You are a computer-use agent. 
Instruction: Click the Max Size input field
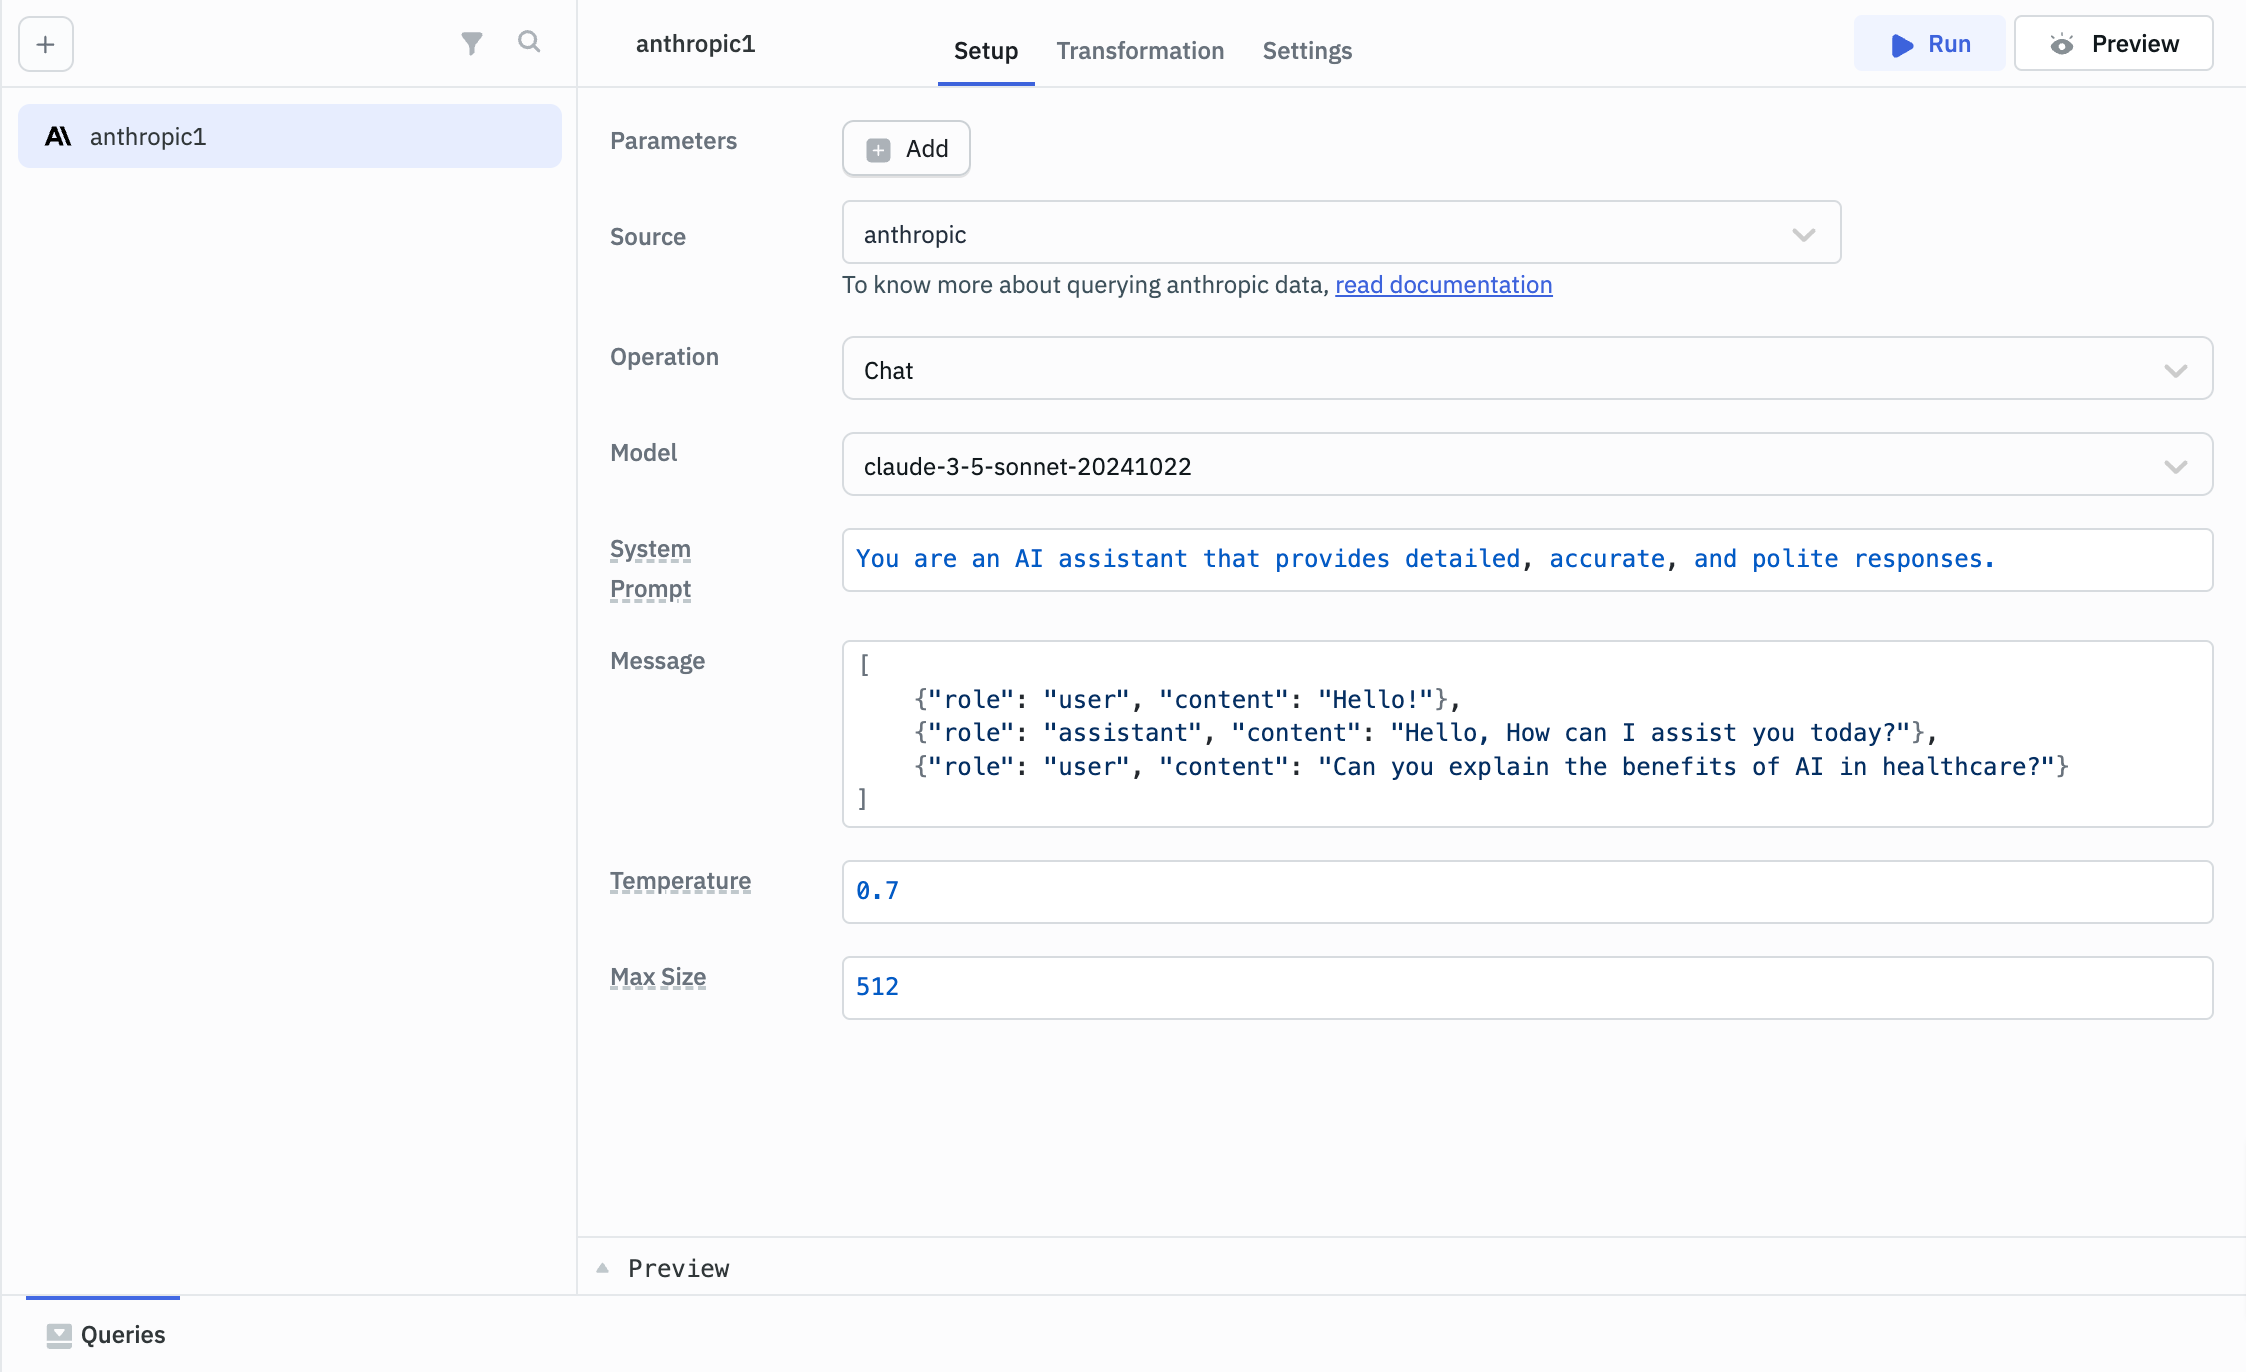(1526, 985)
